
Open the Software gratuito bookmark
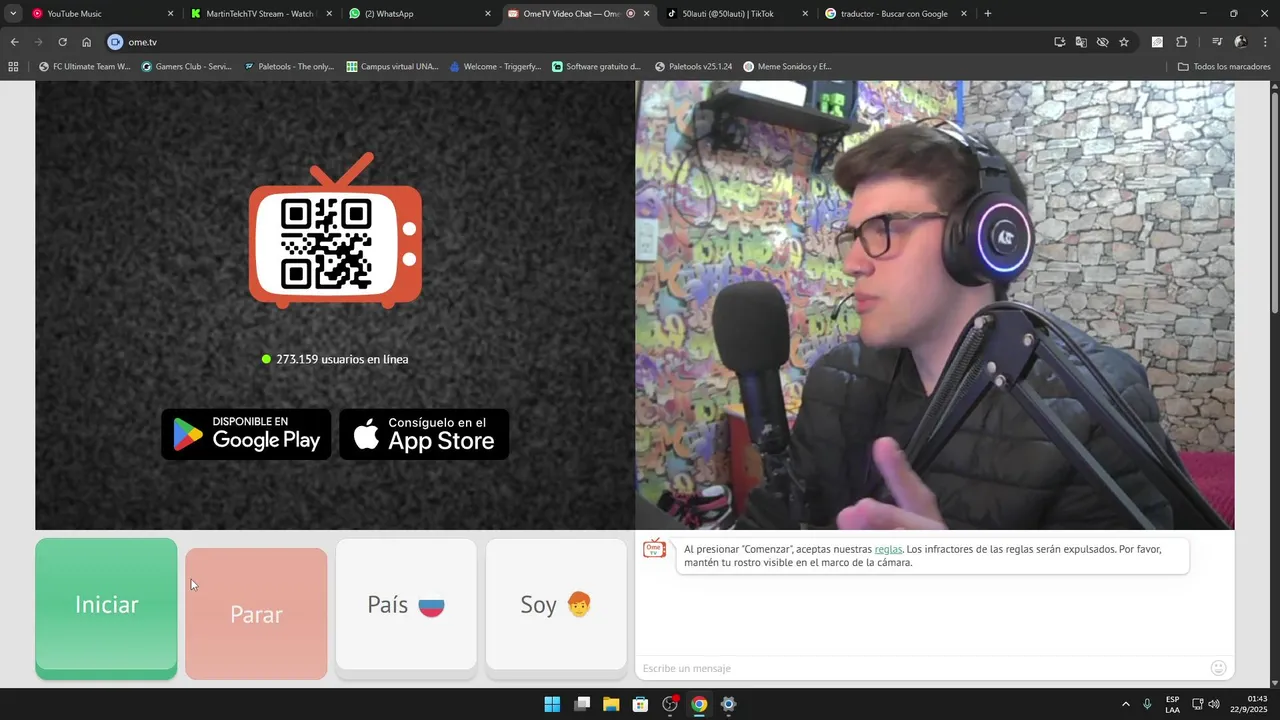597,67
